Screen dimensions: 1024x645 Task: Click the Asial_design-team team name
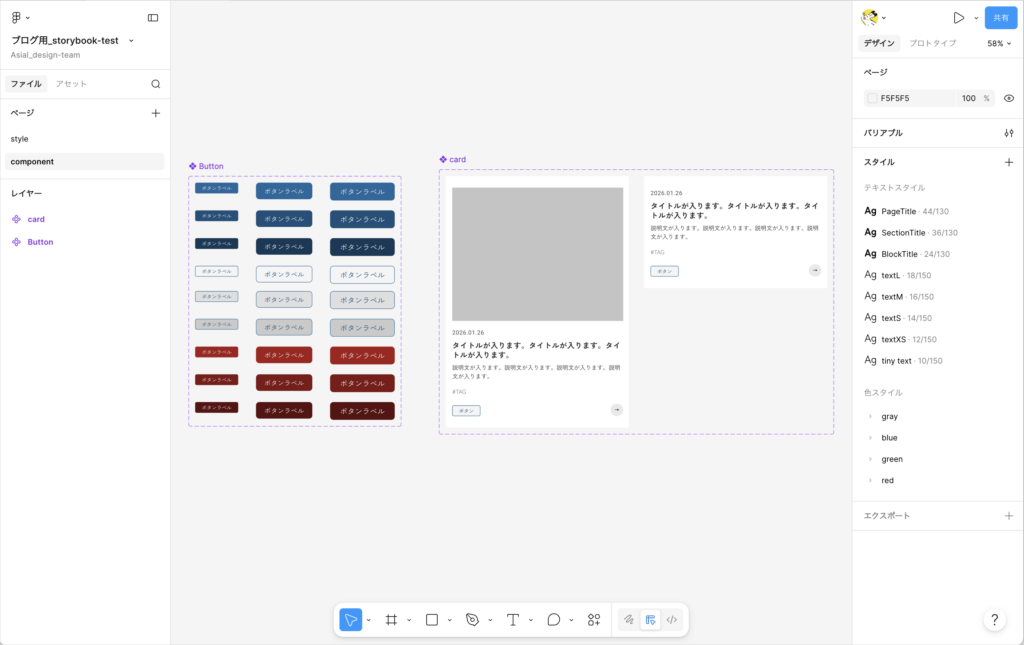45,55
